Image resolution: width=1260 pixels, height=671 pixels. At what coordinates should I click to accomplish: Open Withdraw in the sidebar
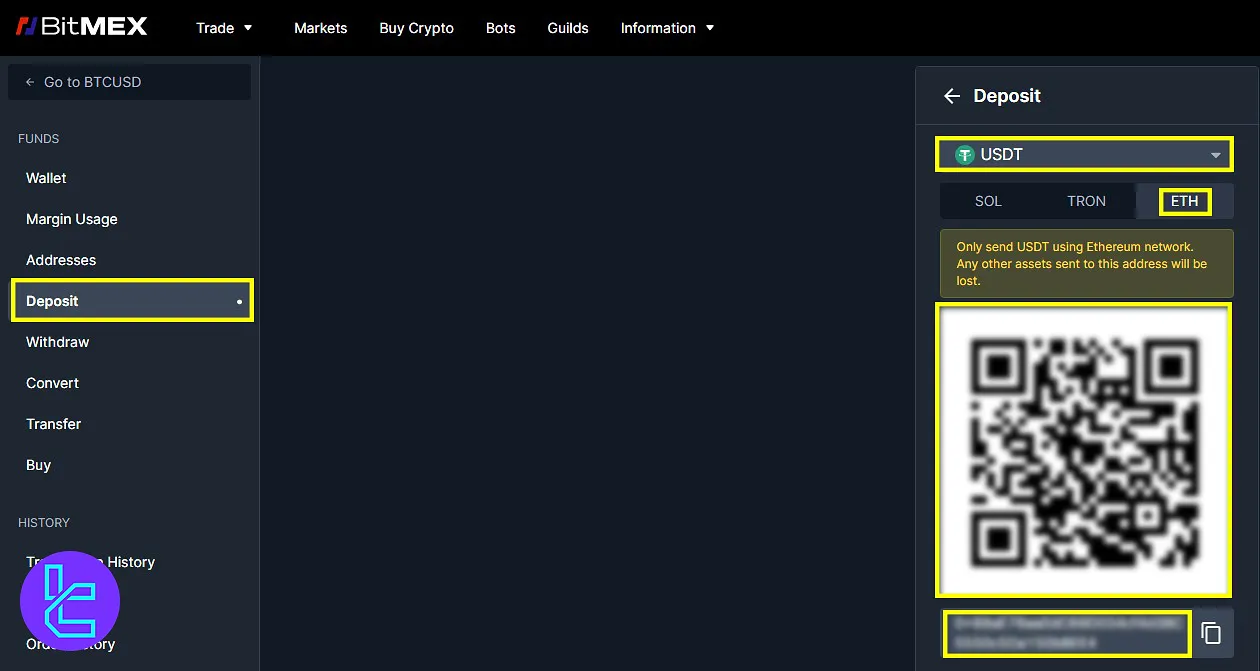(x=57, y=342)
